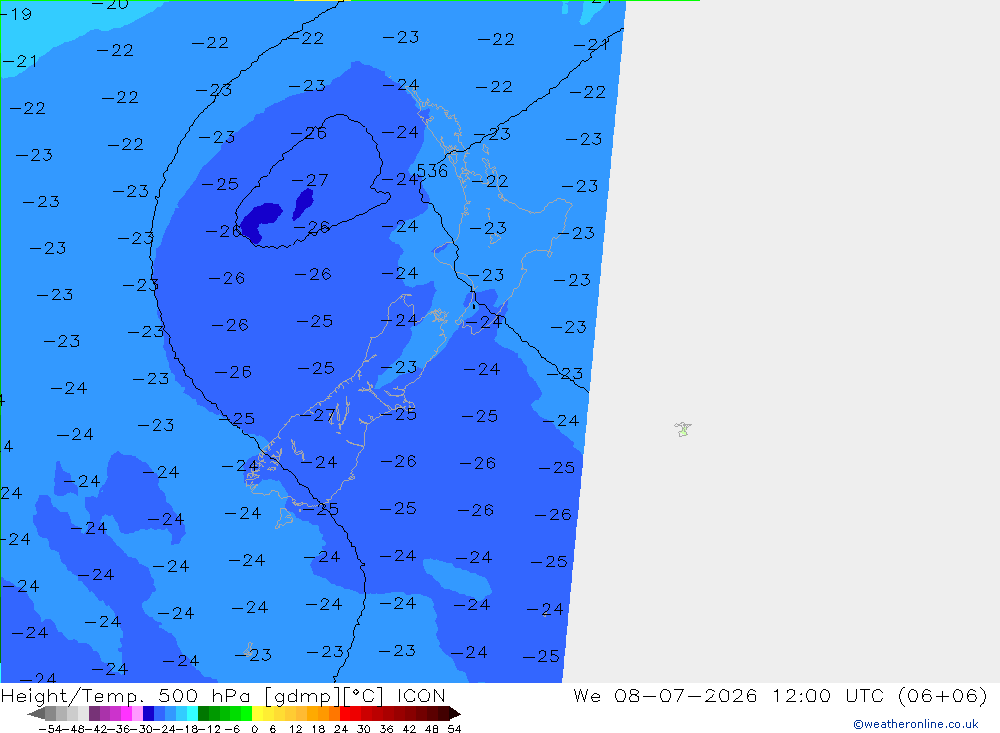Viewport: 1000px width, 733px height.
Task: Click the ICON model name in the title
Action: coord(421,695)
